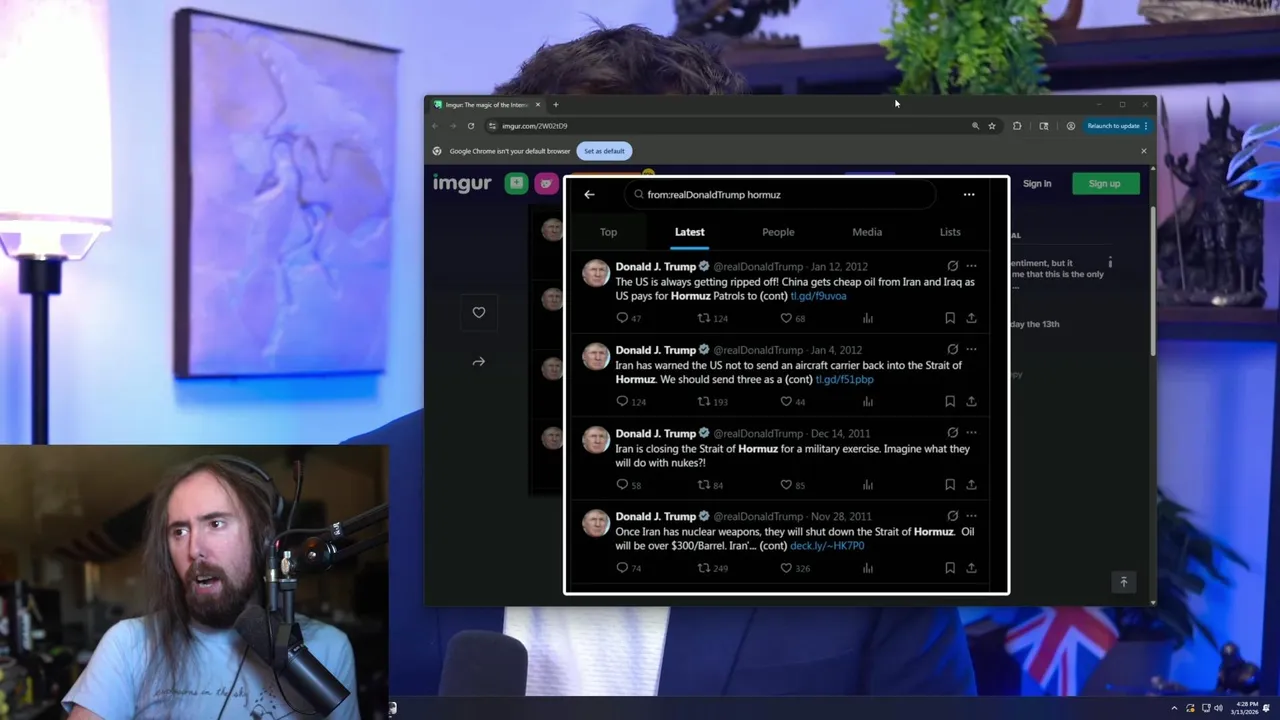Screen dimensions: 1280x720
Task: Share the Dec 14, 2011 tweet
Action: [x=971, y=485]
